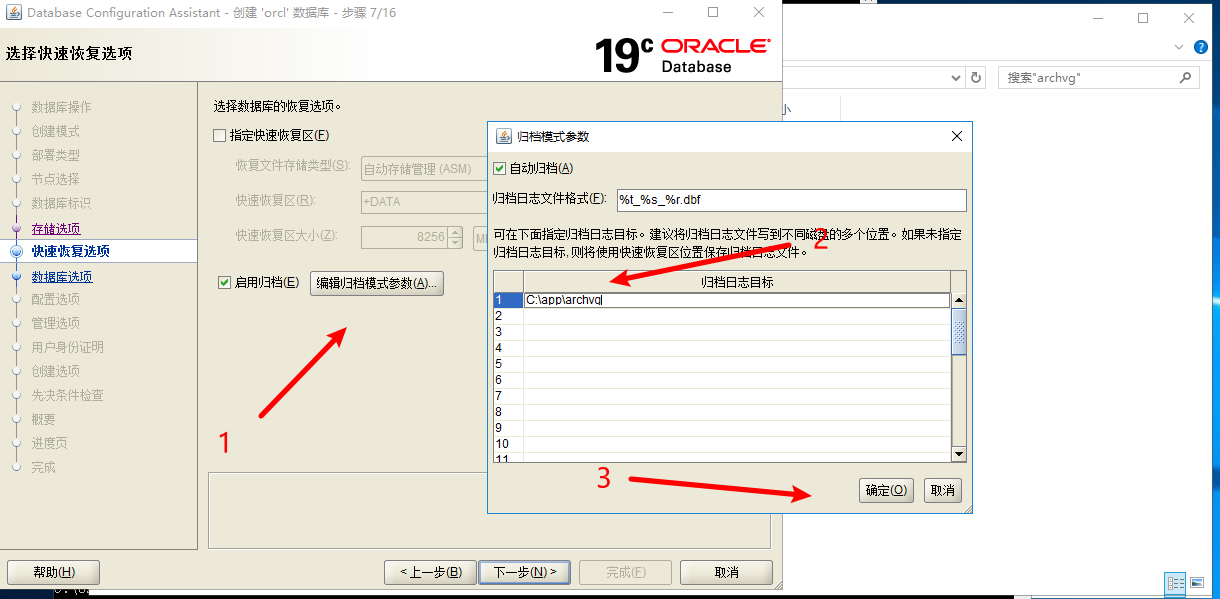Switch Explorer to large icons view
Viewport: 1220px width, 599px height.
(x=1196, y=582)
